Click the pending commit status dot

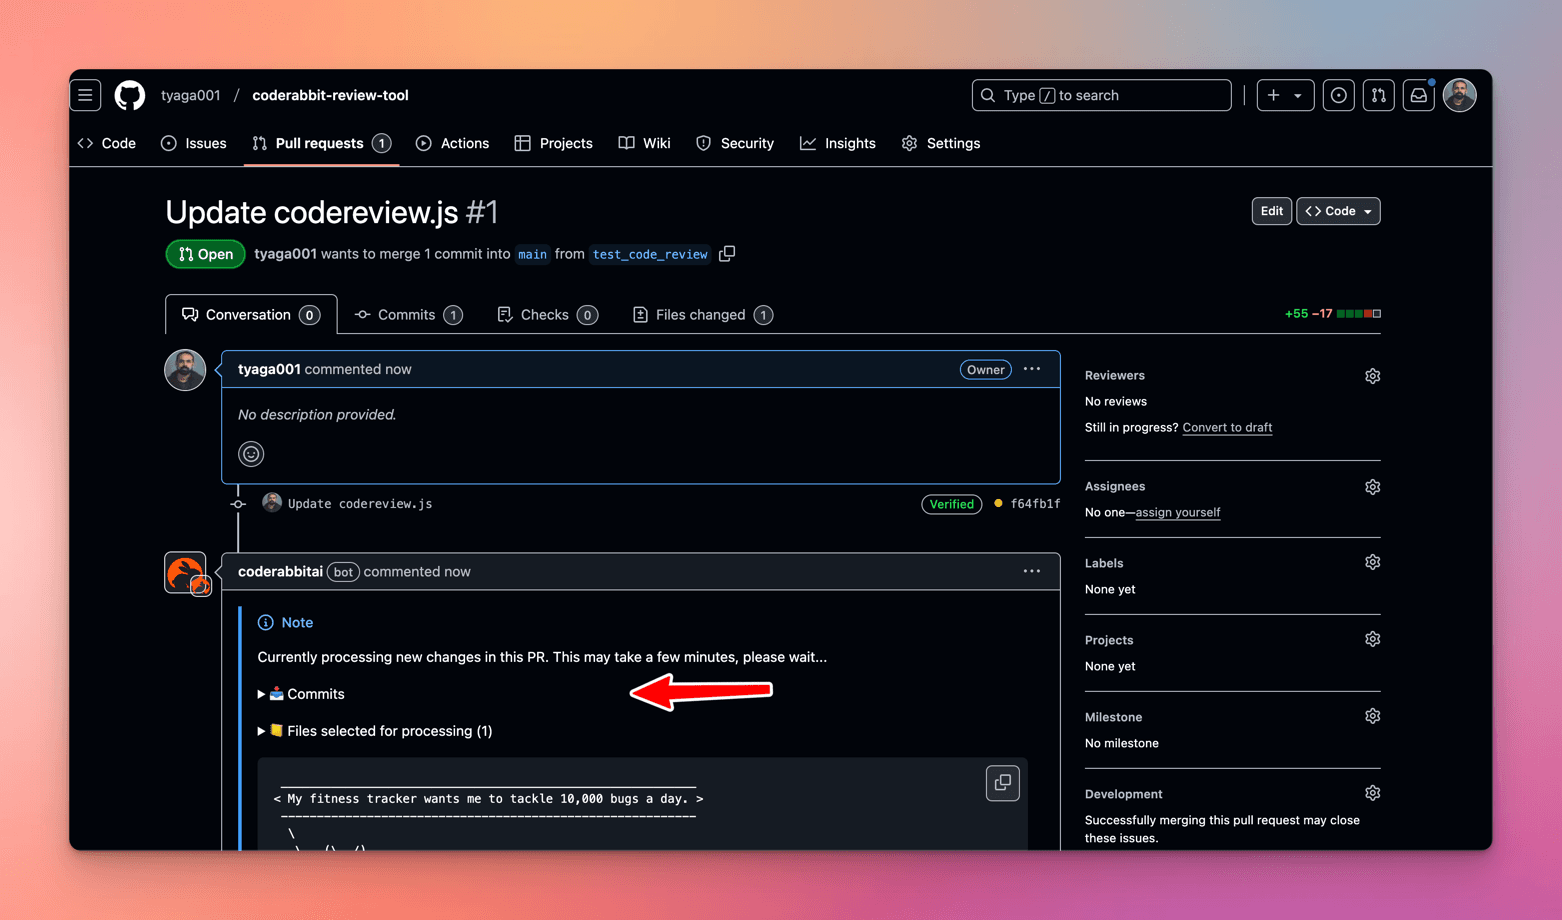click(998, 504)
